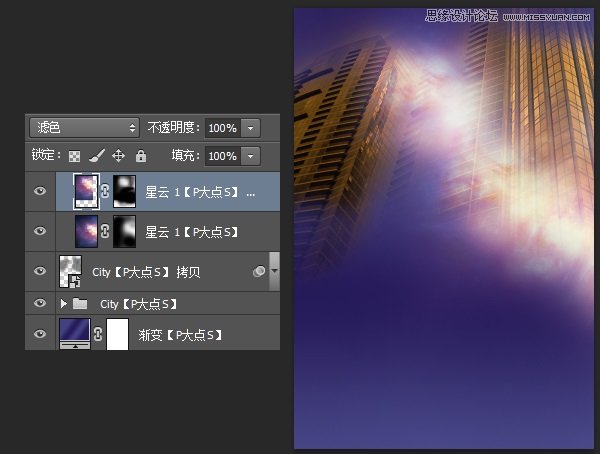Toggle lock position move icon
Screen dimensions: 600x454
tap(119, 156)
